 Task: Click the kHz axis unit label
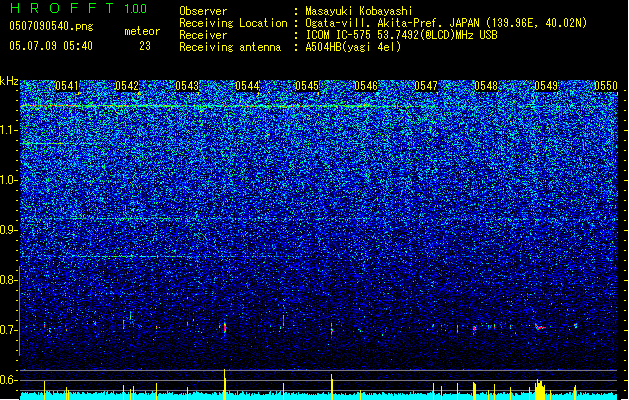(9, 81)
